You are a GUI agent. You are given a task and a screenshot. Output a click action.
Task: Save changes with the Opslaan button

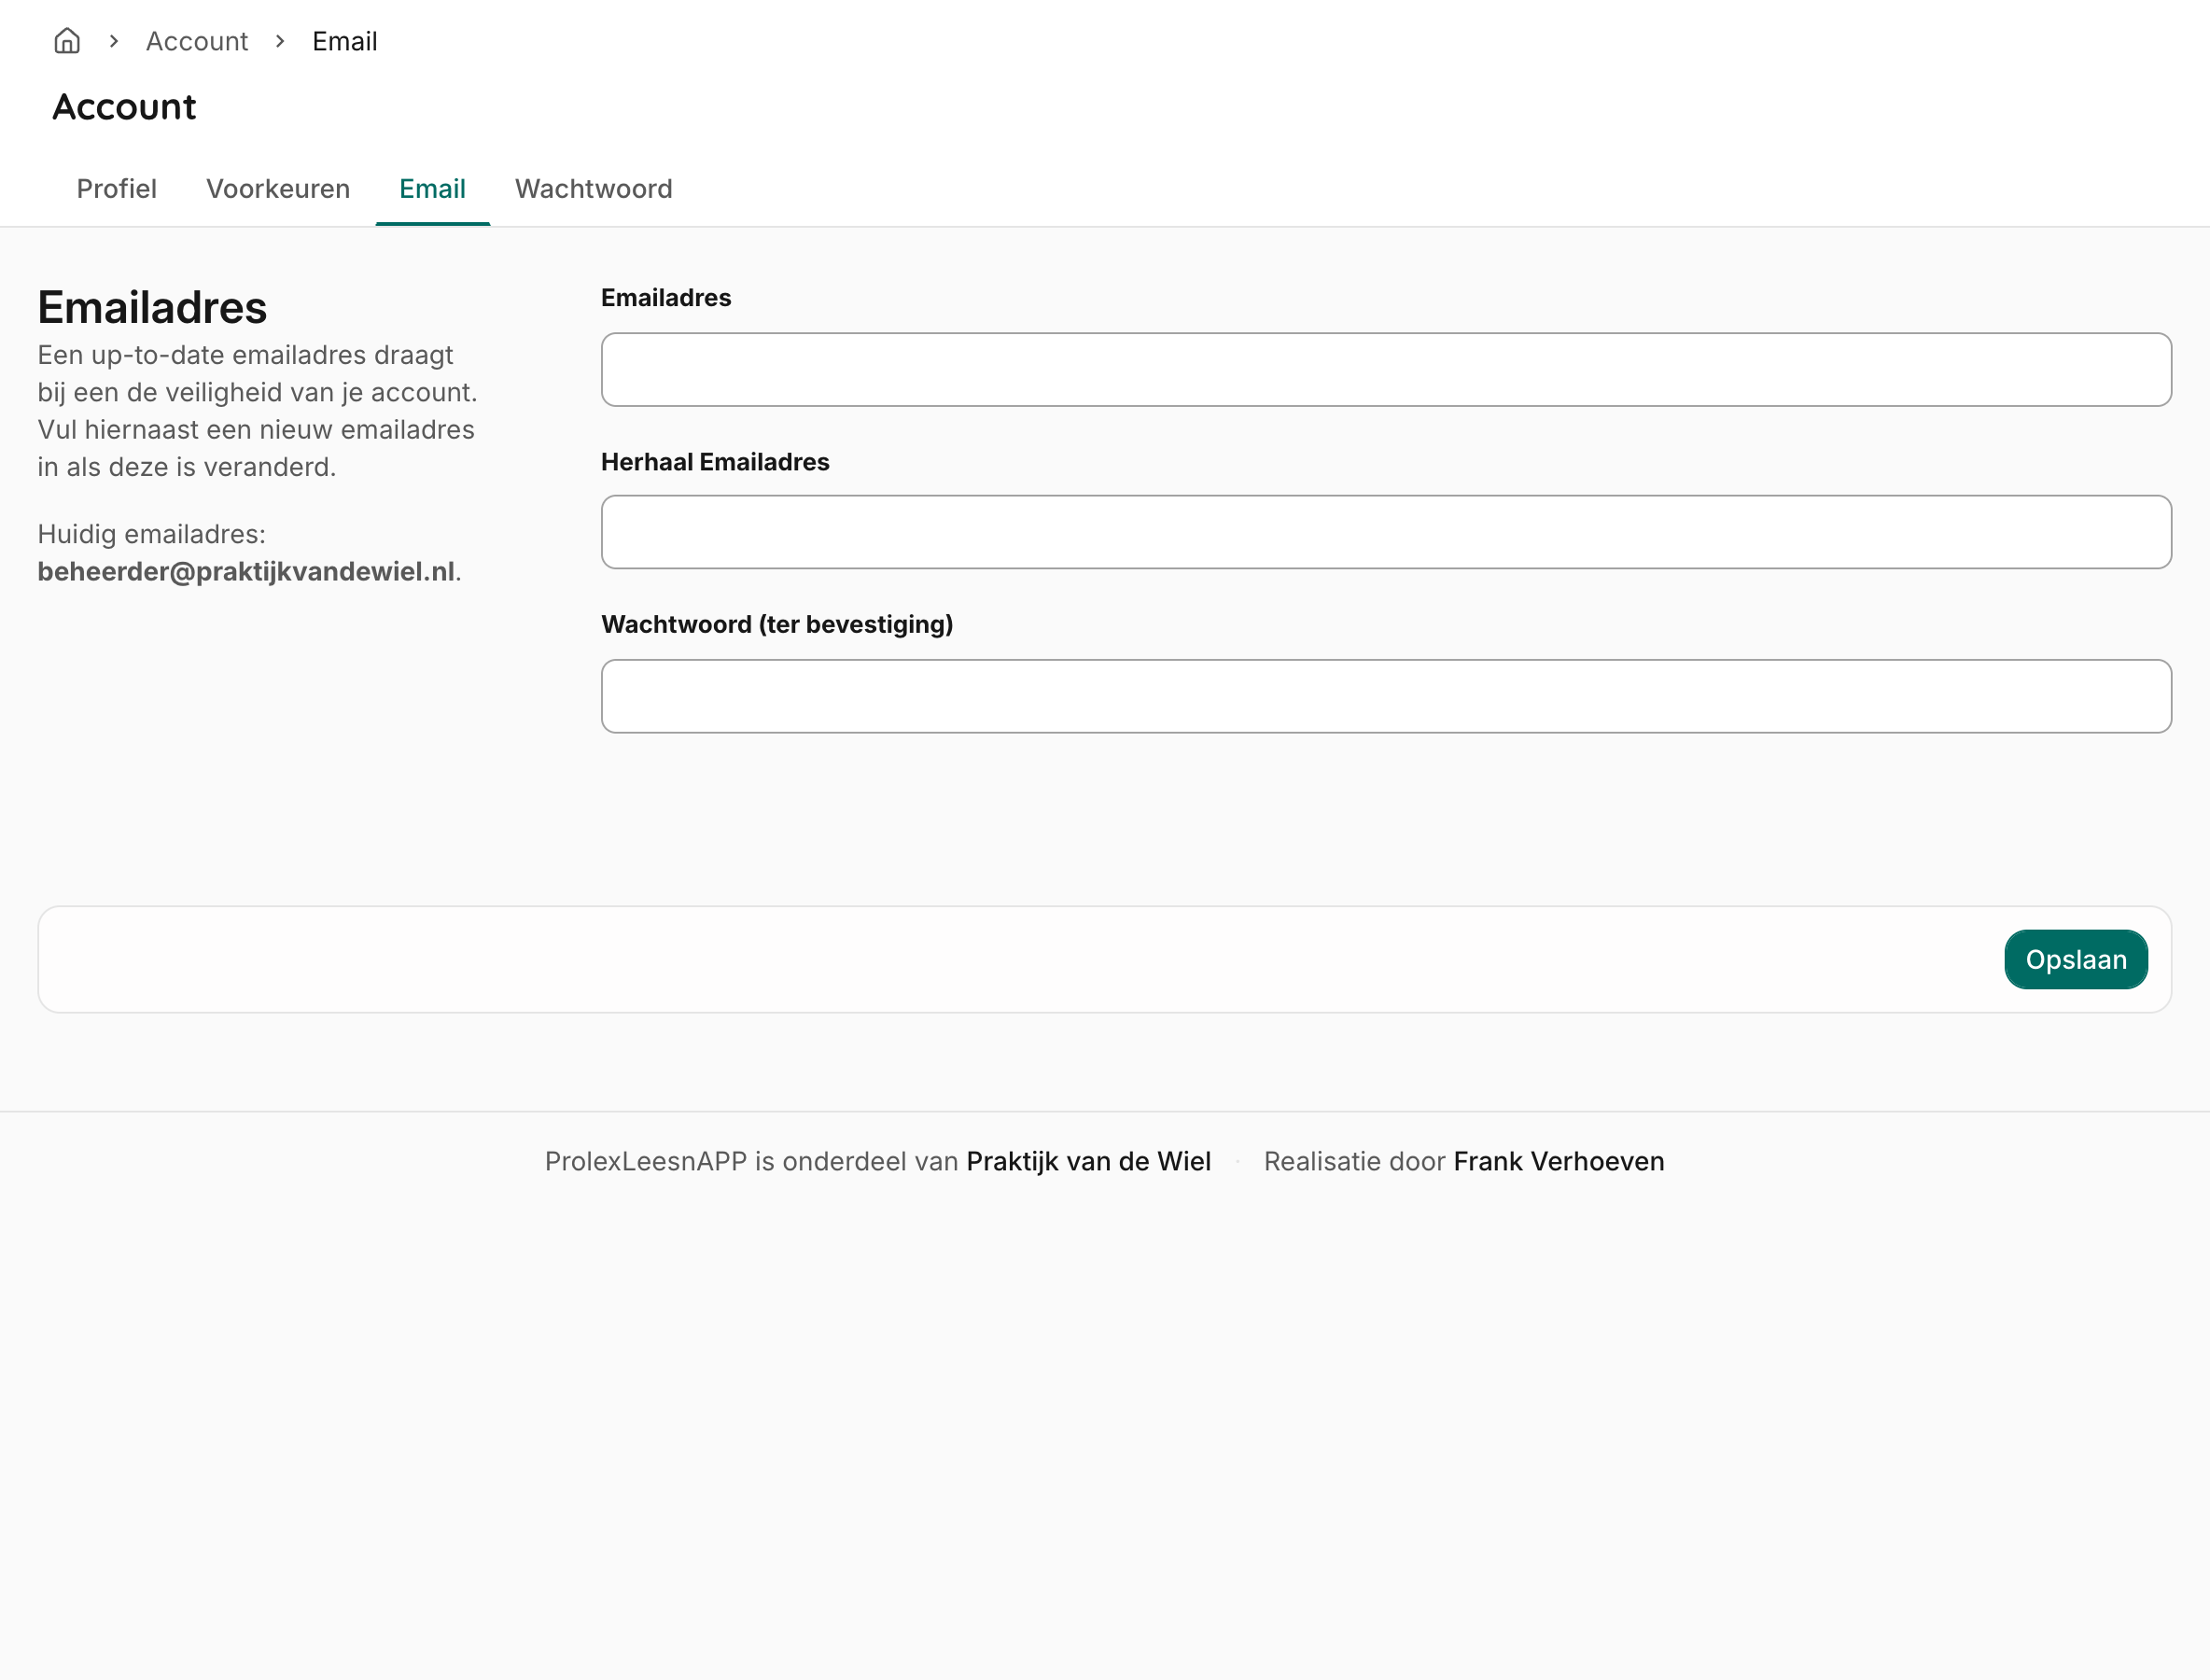2076,960
